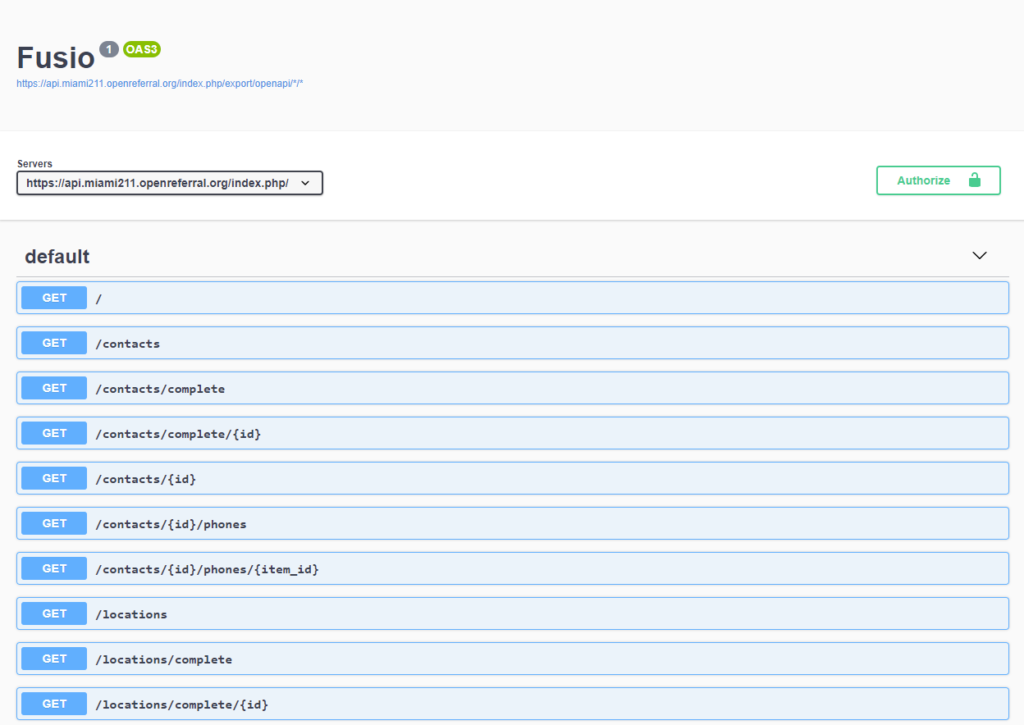Open the openapi export URL link
Screen dimensions: 1024x725
[x=160, y=84]
